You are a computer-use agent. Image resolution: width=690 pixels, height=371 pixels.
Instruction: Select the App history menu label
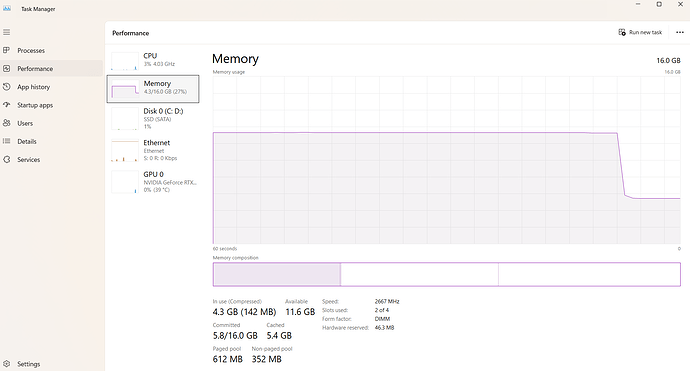tap(33, 87)
